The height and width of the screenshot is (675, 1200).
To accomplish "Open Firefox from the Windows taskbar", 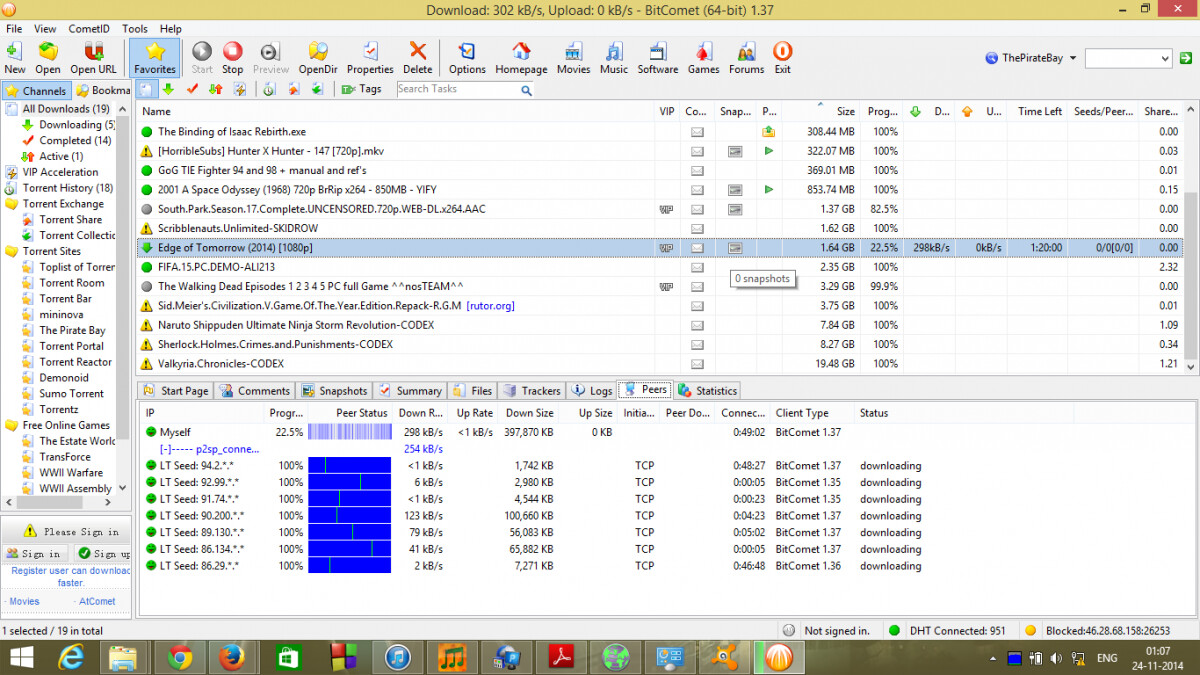I will (233, 657).
